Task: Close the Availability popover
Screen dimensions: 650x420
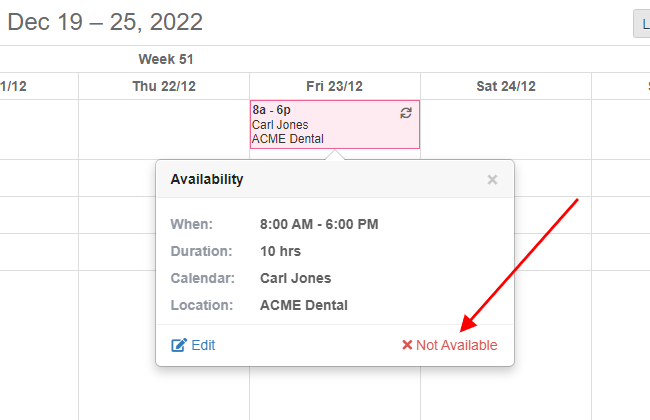Action: (x=492, y=180)
